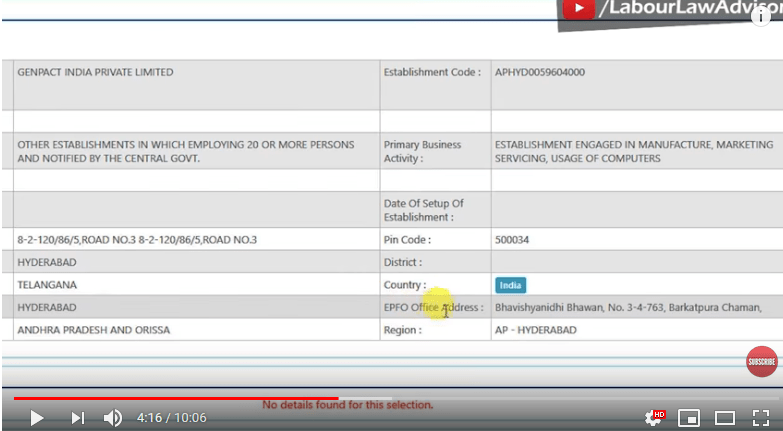Viewport: 783px width, 431px height.
Task: Click the Pin Code label
Action: 407,240
